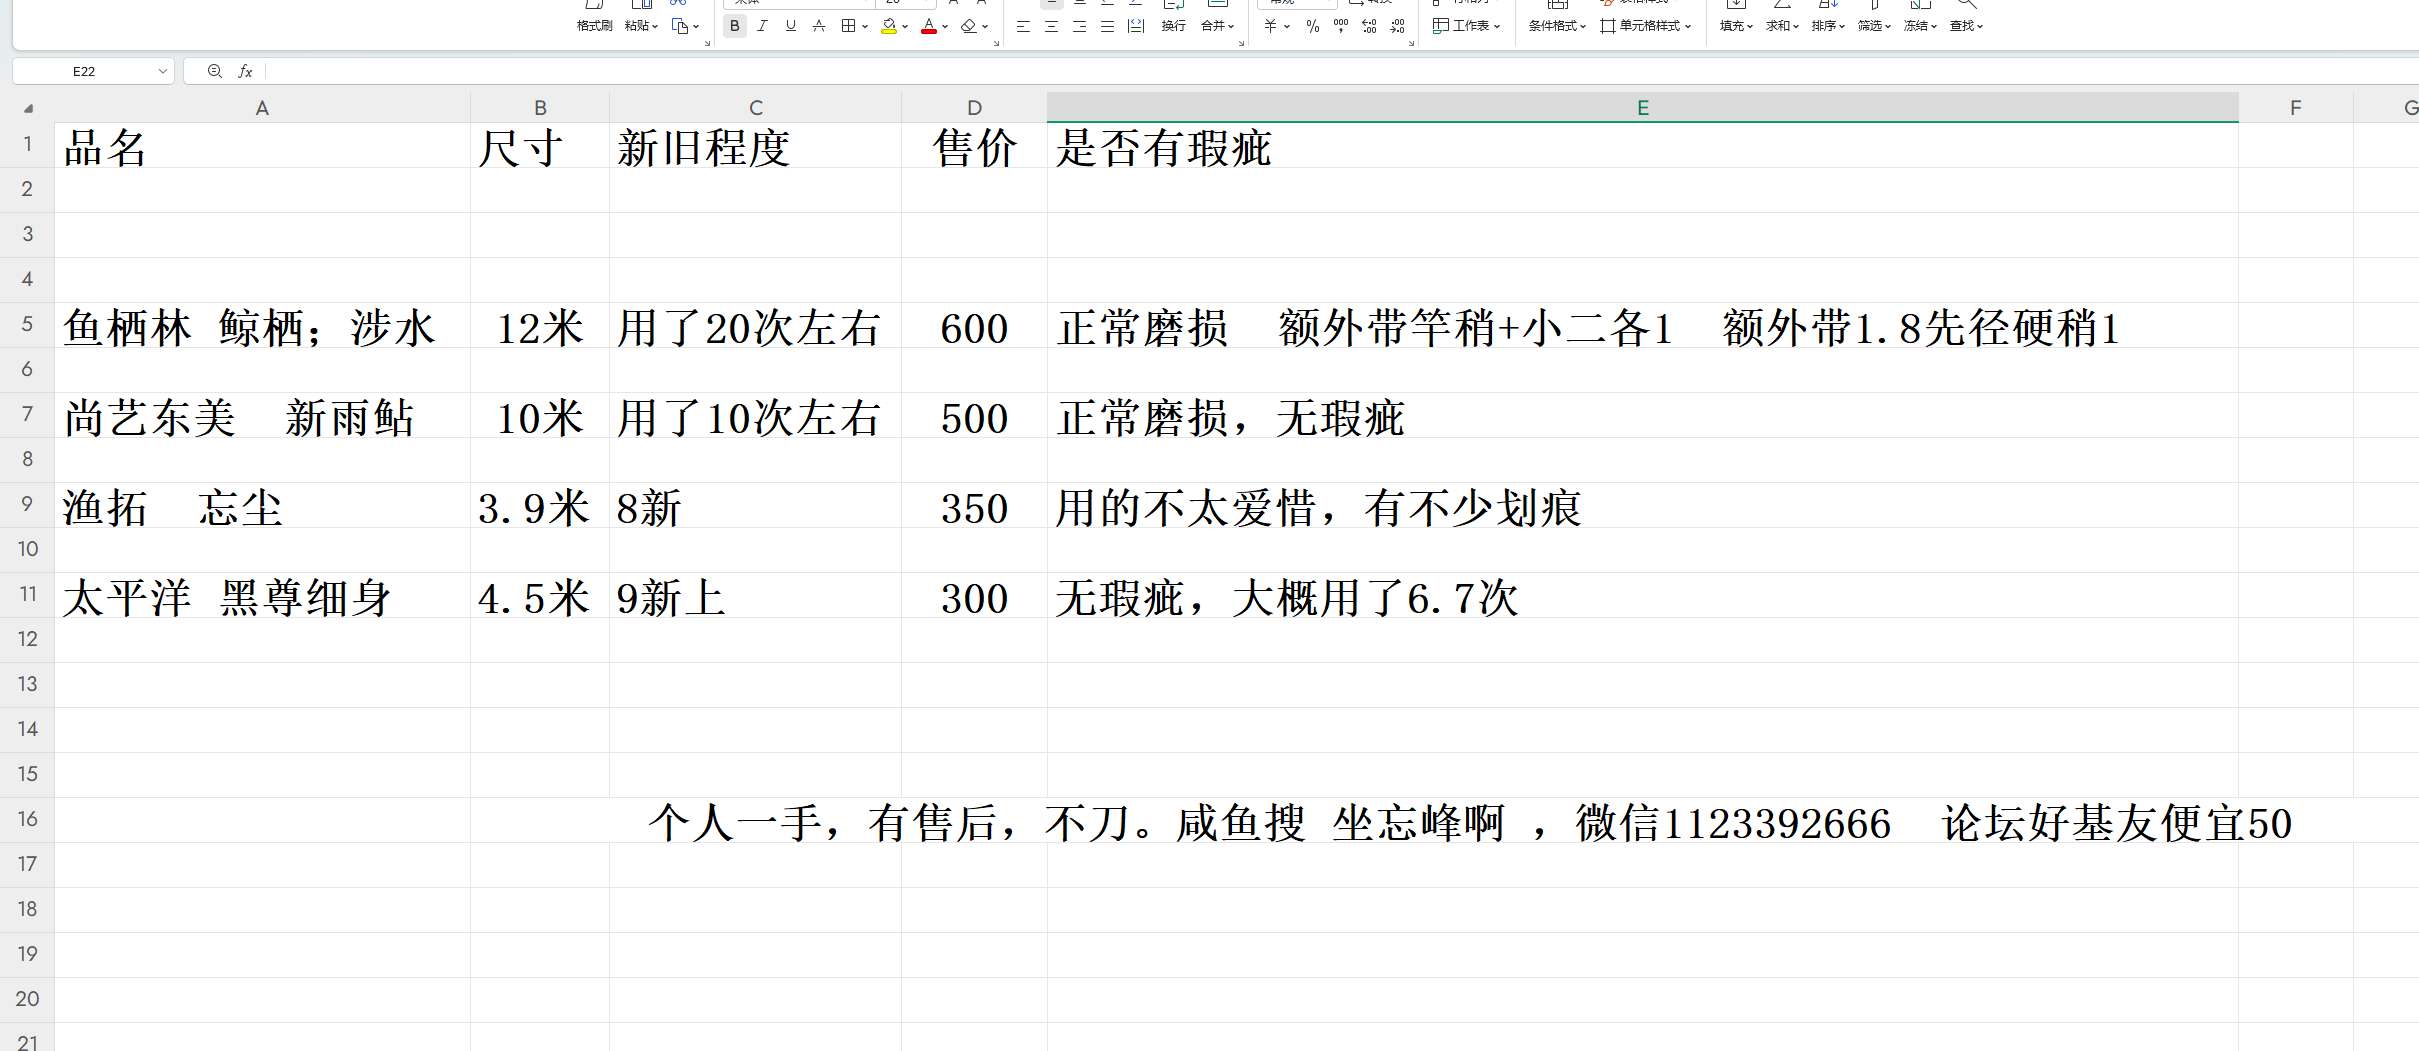Open 查找 find dropdown
2419x1051 pixels.
pyautogui.click(x=1966, y=26)
